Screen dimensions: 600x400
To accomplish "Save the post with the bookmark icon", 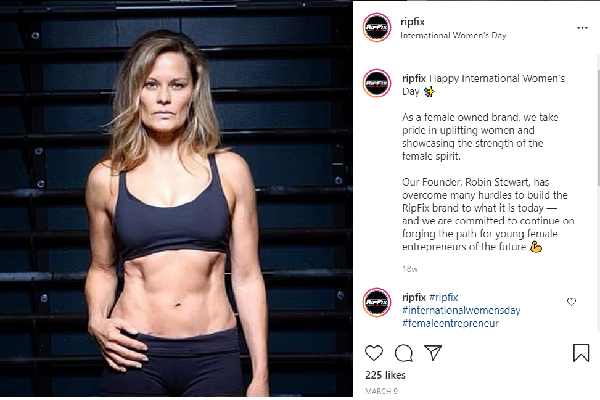I will click(x=581, y=353).
